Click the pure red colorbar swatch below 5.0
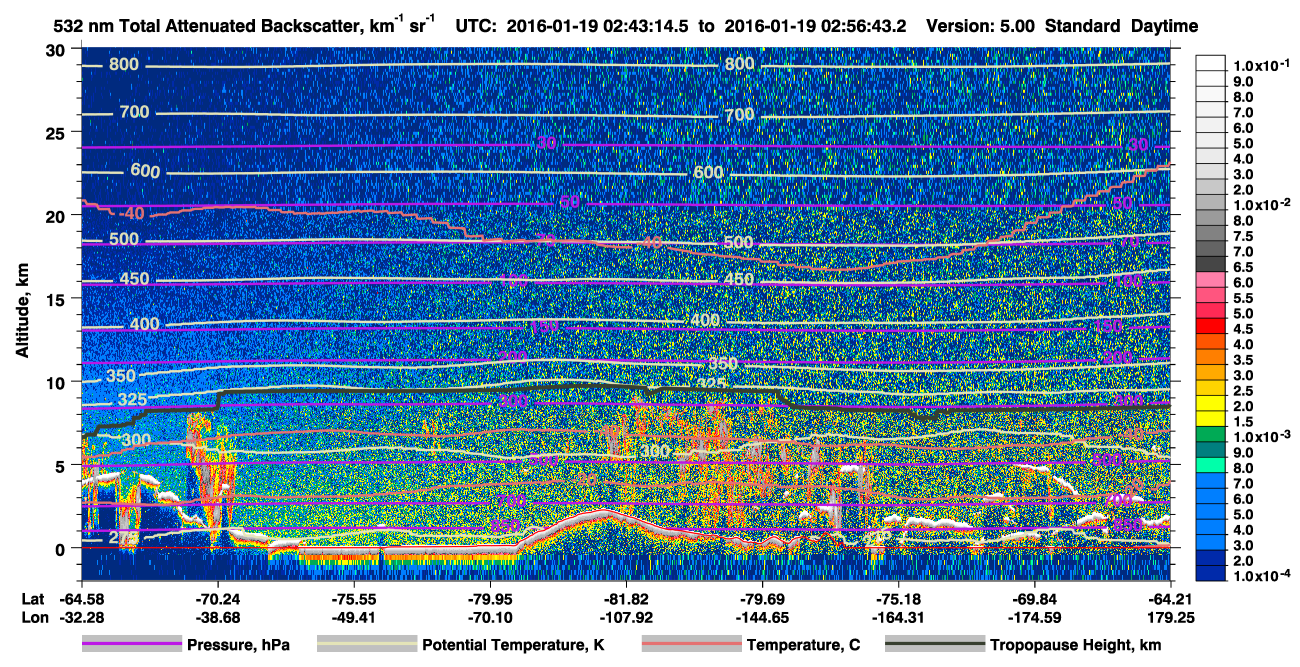This screenshot has height=667, width=1300. (x=1210, y=325)
